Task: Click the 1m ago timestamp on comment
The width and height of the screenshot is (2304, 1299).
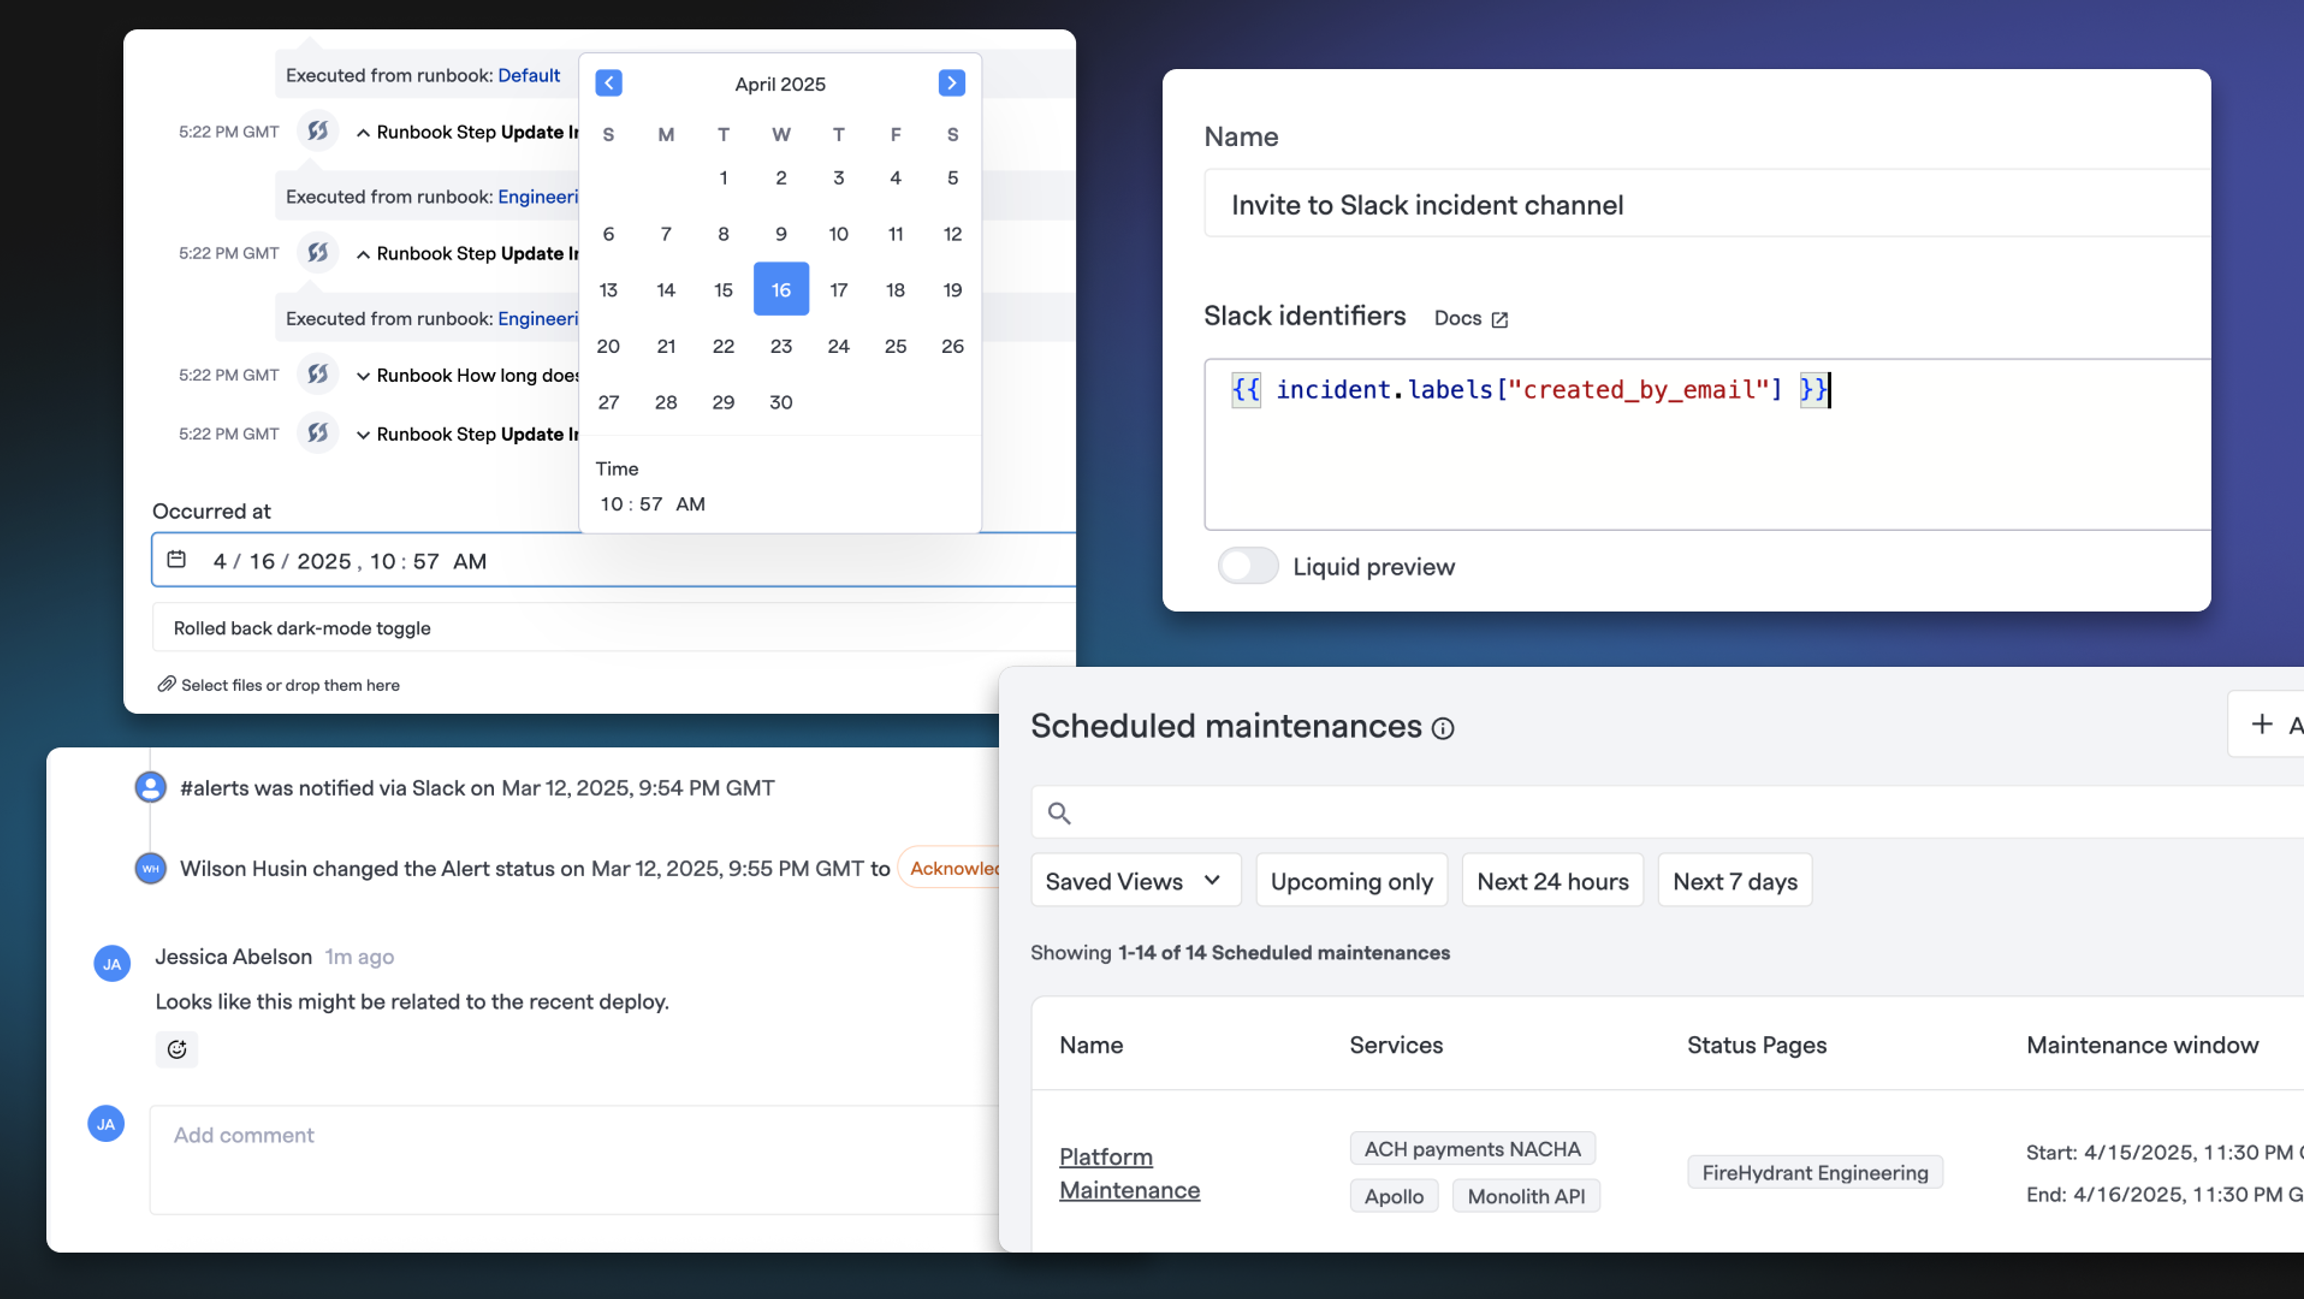Action: 359,956
